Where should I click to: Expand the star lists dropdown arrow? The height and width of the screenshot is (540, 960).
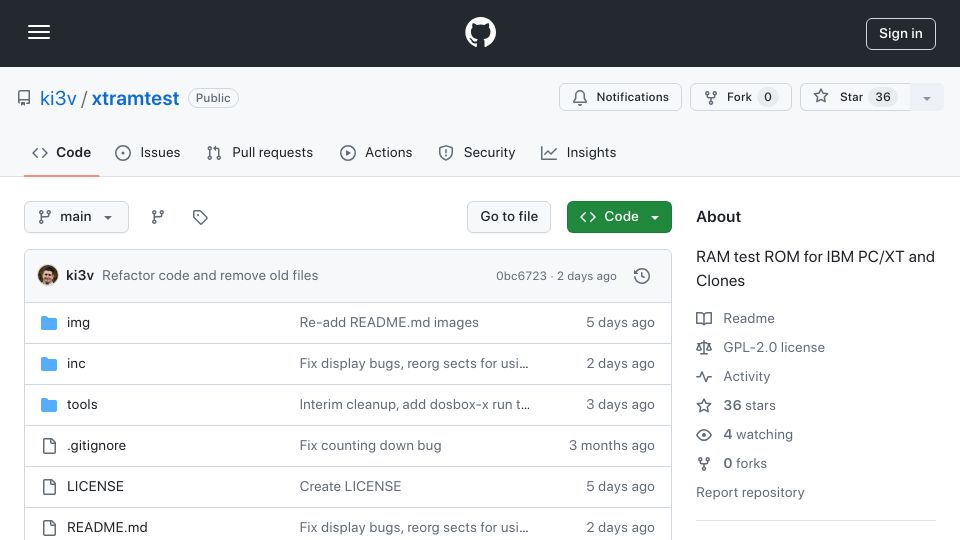pos(927,97)
